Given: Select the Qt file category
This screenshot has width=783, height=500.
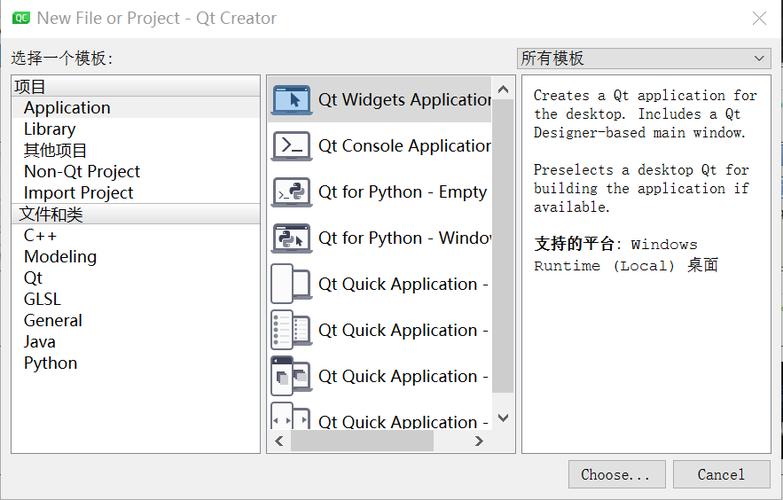Looking at the screenshot, I should 136,278.
